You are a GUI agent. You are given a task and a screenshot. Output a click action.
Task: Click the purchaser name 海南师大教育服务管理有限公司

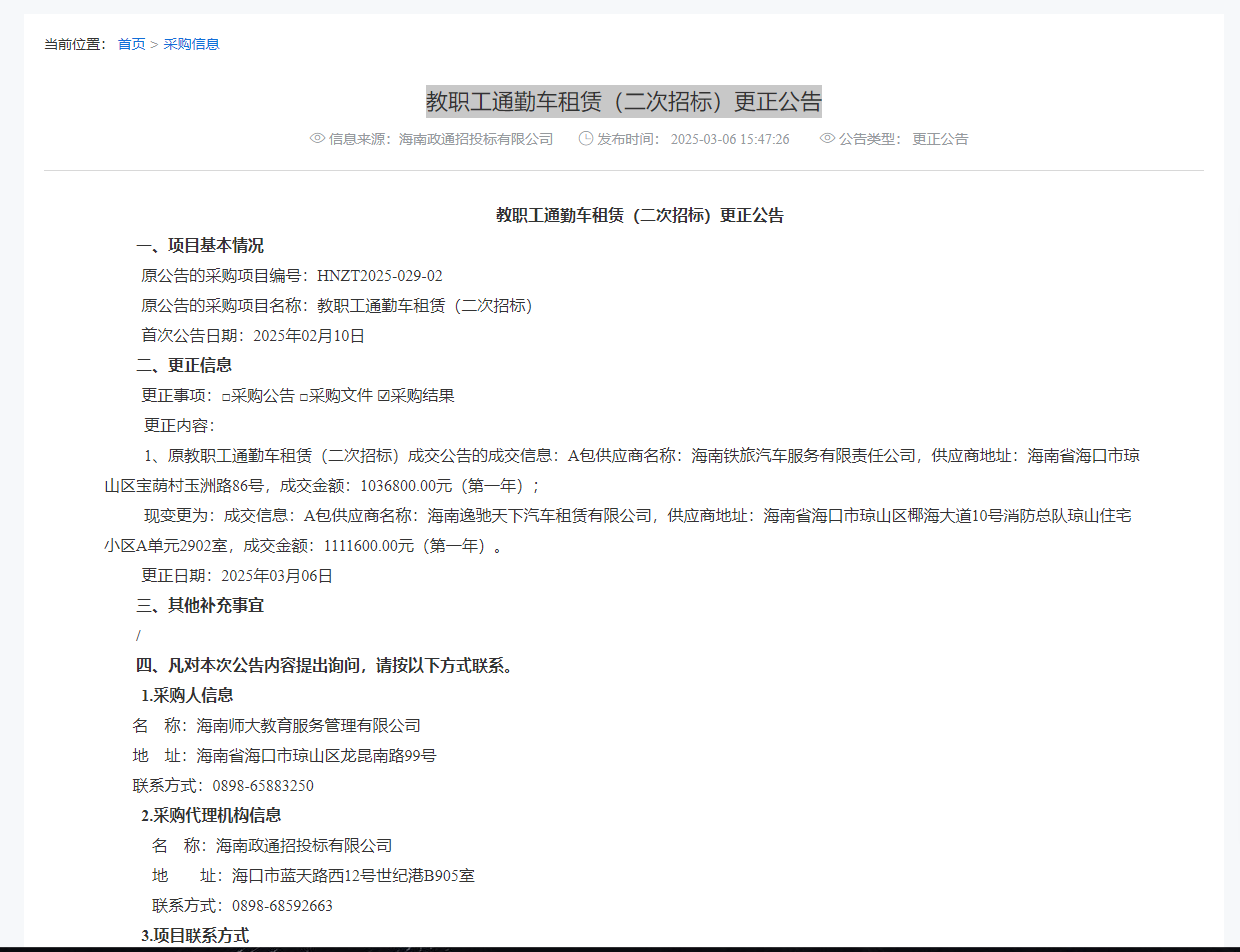point(308,726)
